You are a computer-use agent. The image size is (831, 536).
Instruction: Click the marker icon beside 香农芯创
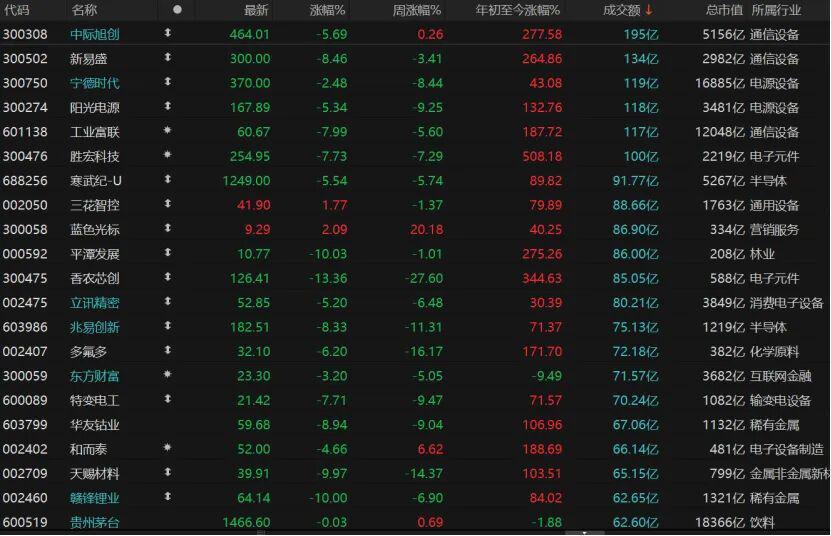click(167, 278)
